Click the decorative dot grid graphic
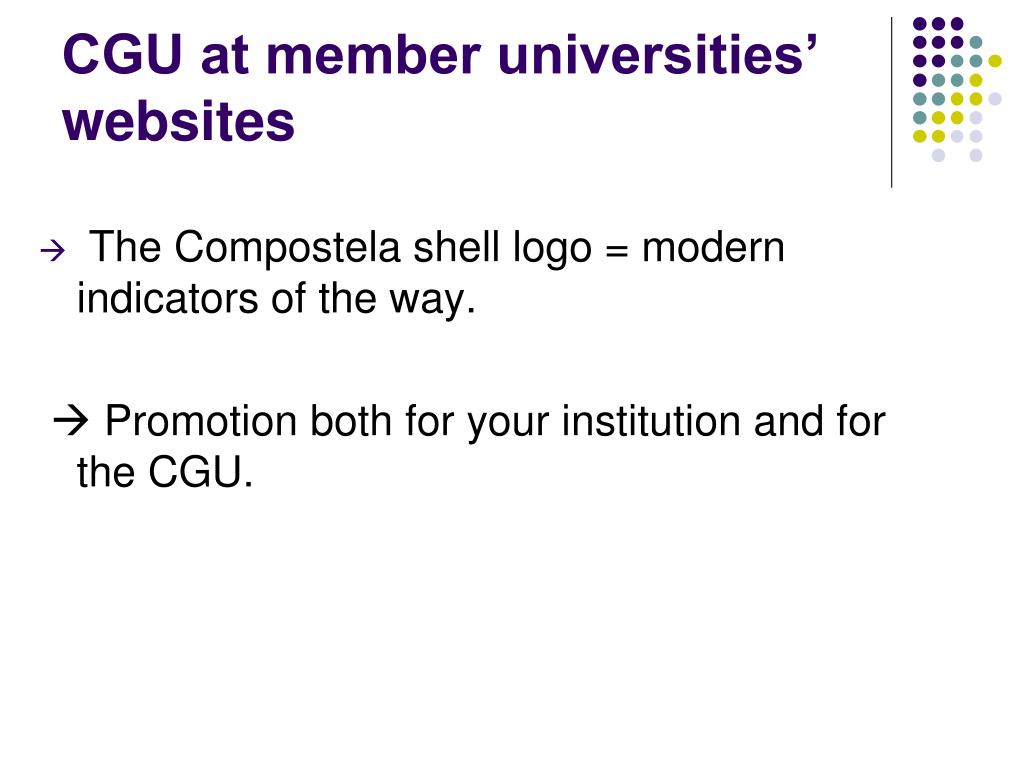The image size is (1024, 768). [957, 89]
